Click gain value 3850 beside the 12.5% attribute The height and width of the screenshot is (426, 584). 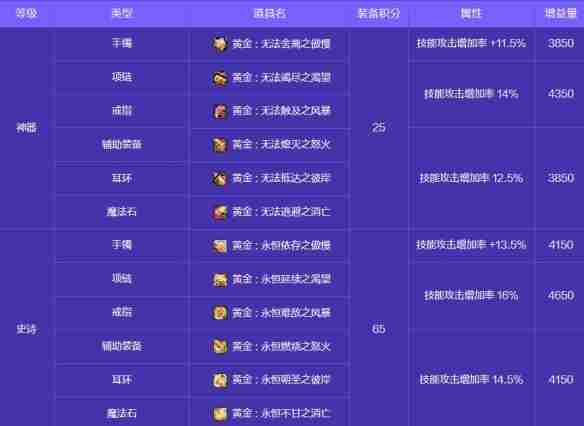point(561,178)
